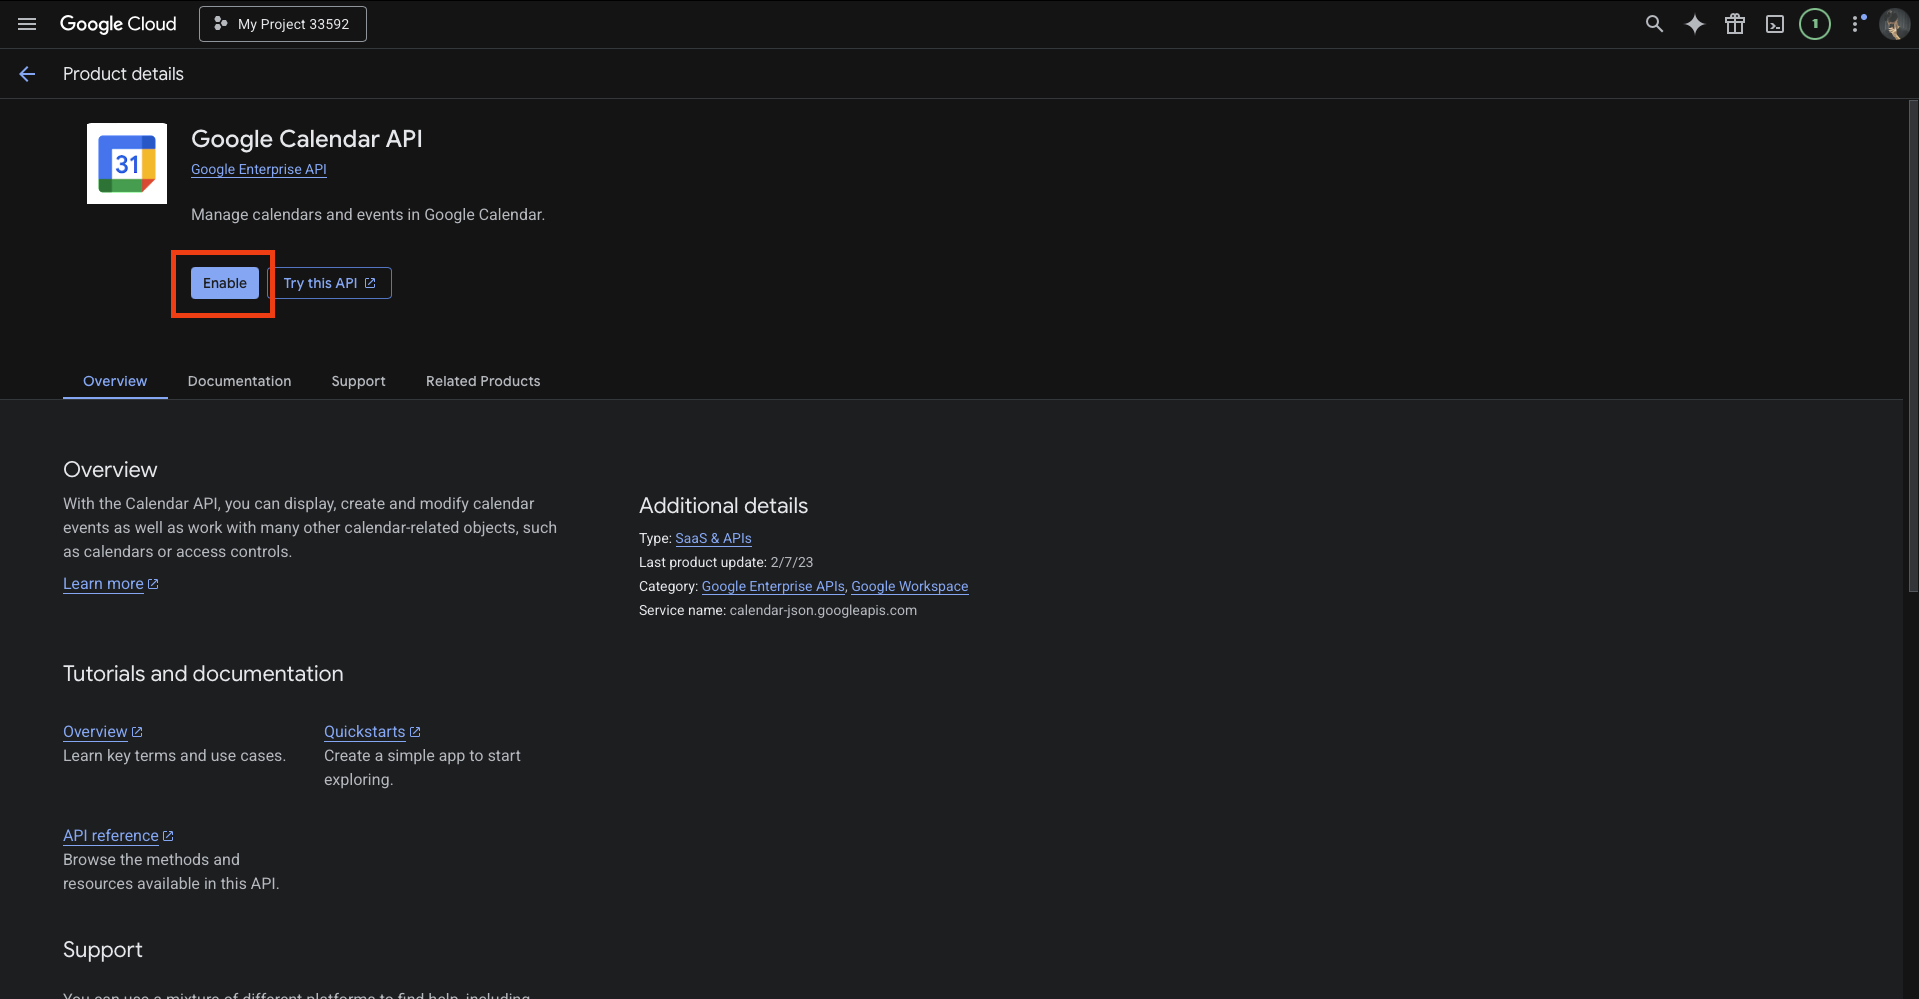Open the Gemini AI sparkle icon
Screen dimensions: 1919x999
(x=1694, y=24)
